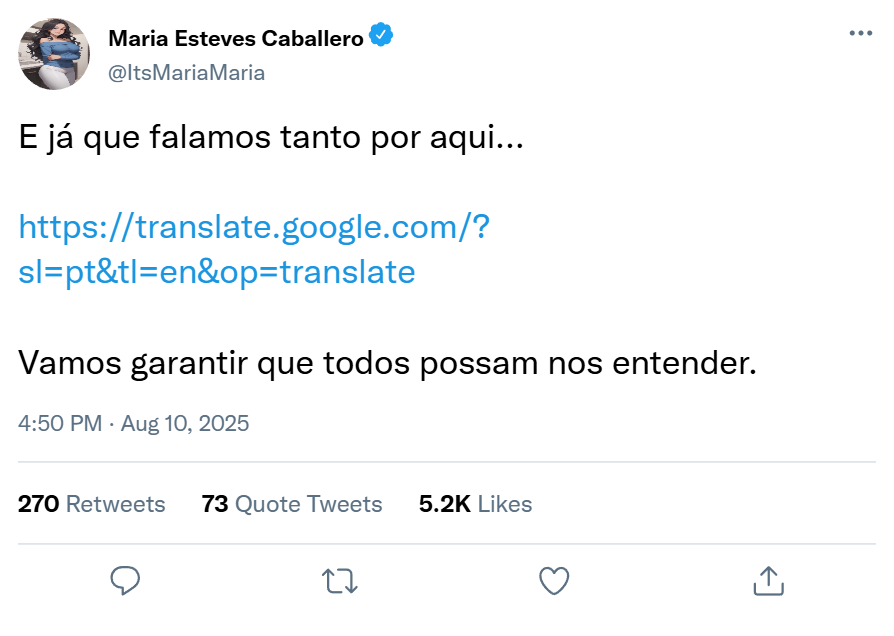Click the text 'E já que falamos tanto por aqui...'
Screen dimensions: 894x636
[271, 139]
